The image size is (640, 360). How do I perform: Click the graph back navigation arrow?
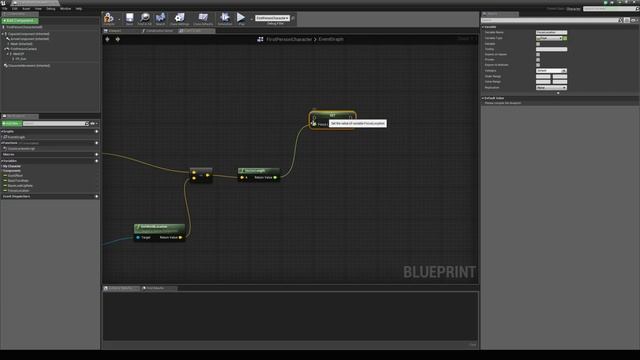click(x=107, y=39)
